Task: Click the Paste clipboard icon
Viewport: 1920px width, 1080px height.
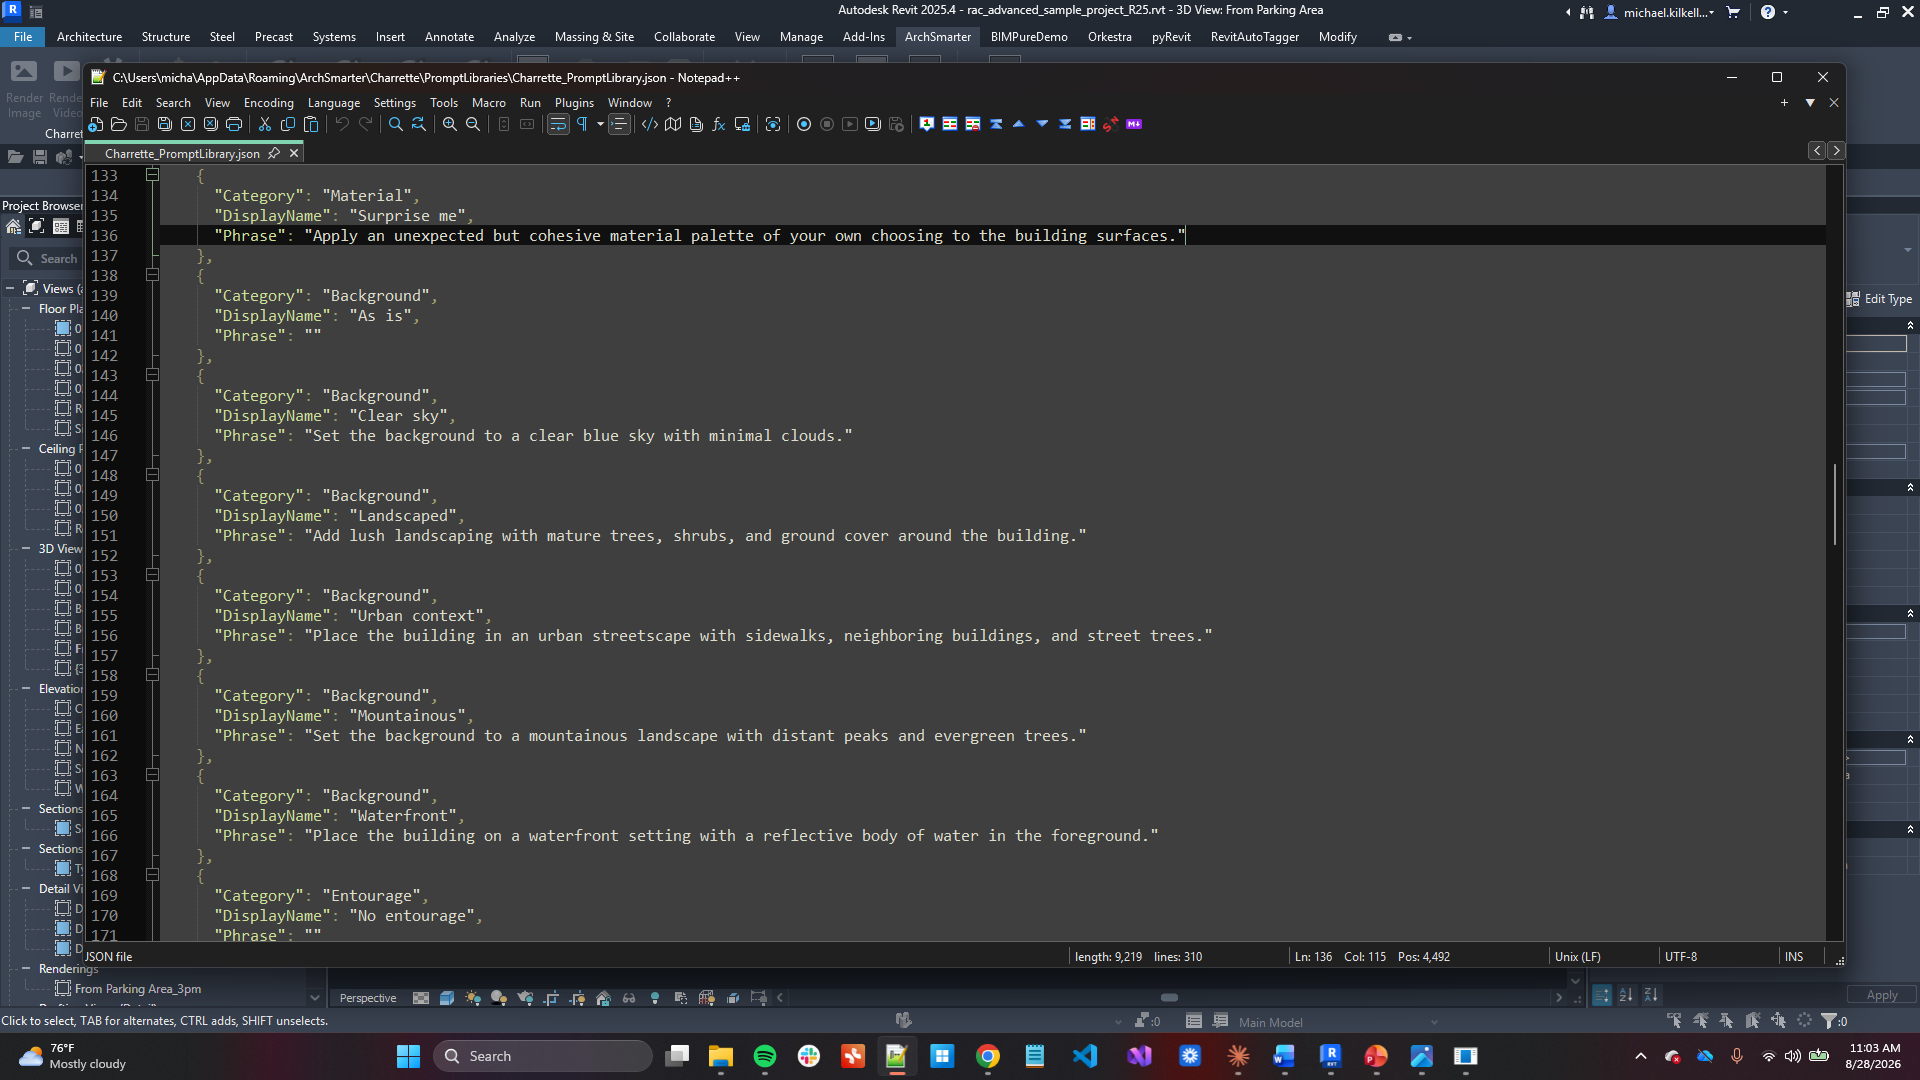Action: click(311, 124)
